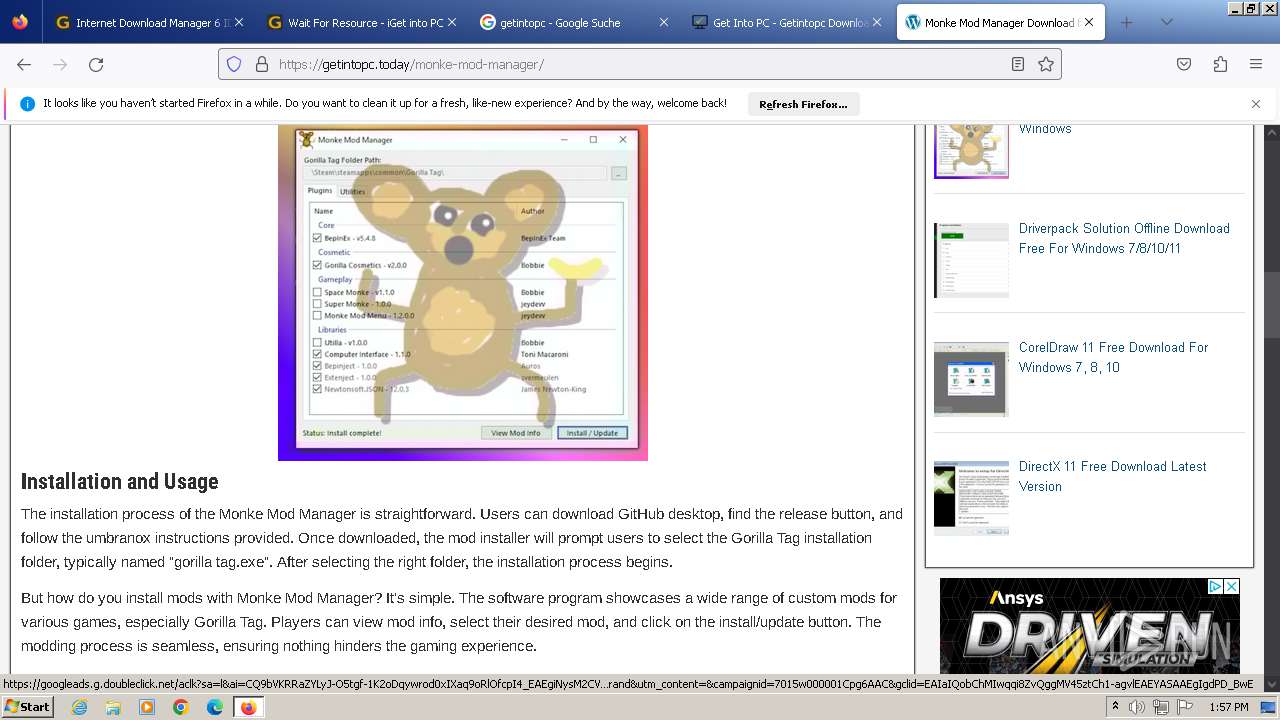
Task: Launch Microsoft Edge from taskbar
Action: (x=215, y=707)
